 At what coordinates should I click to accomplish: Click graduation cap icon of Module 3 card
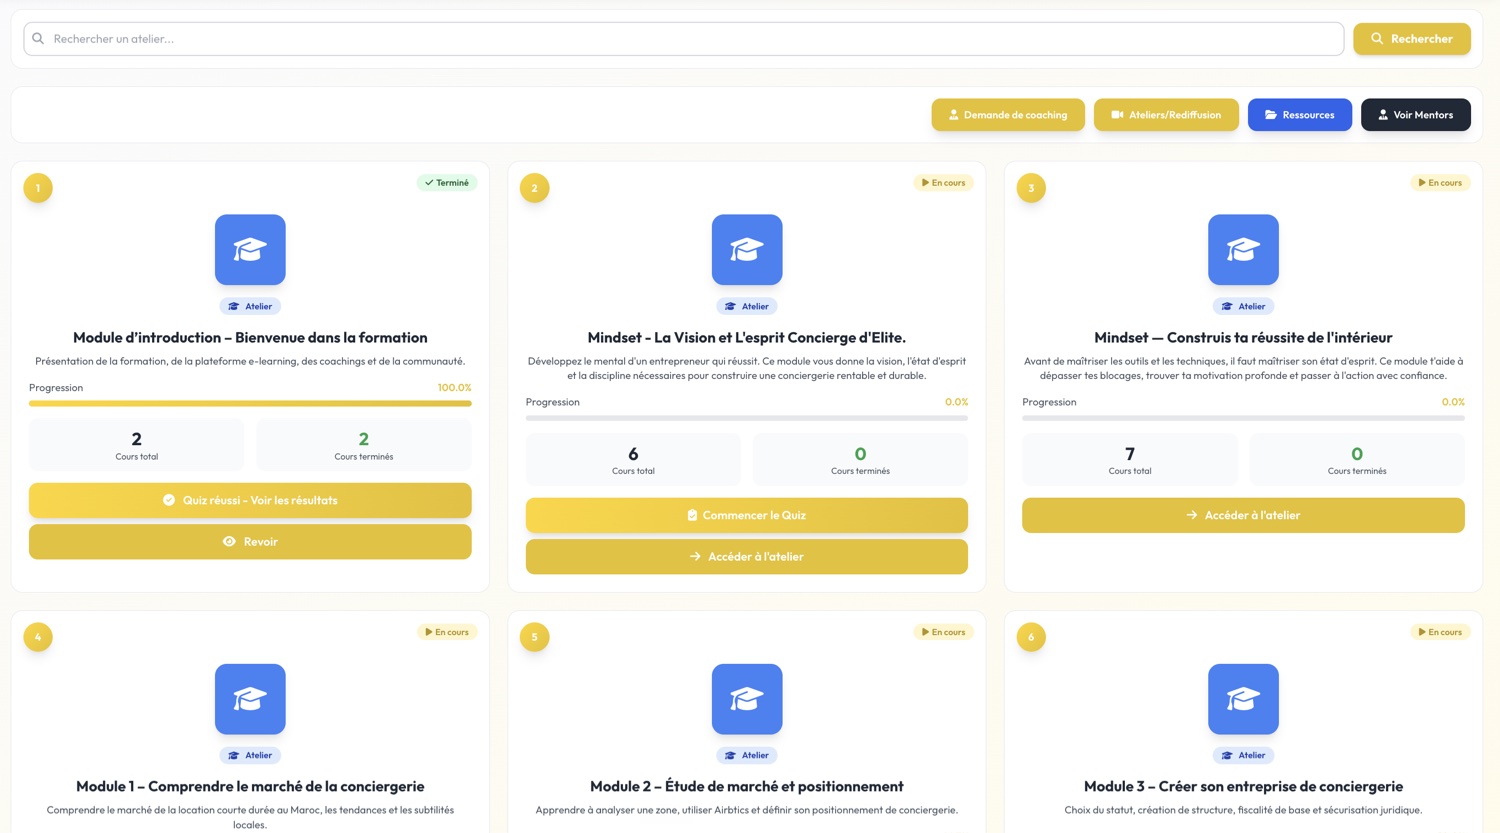[x=1243, y=699]
